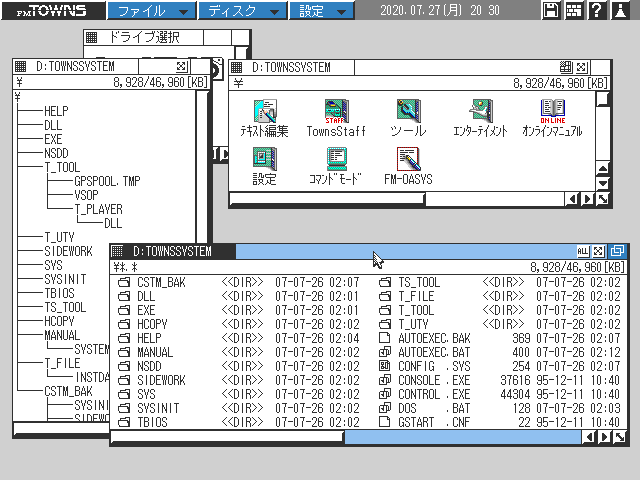Click the floppy disk icon in the top bar

551,10
